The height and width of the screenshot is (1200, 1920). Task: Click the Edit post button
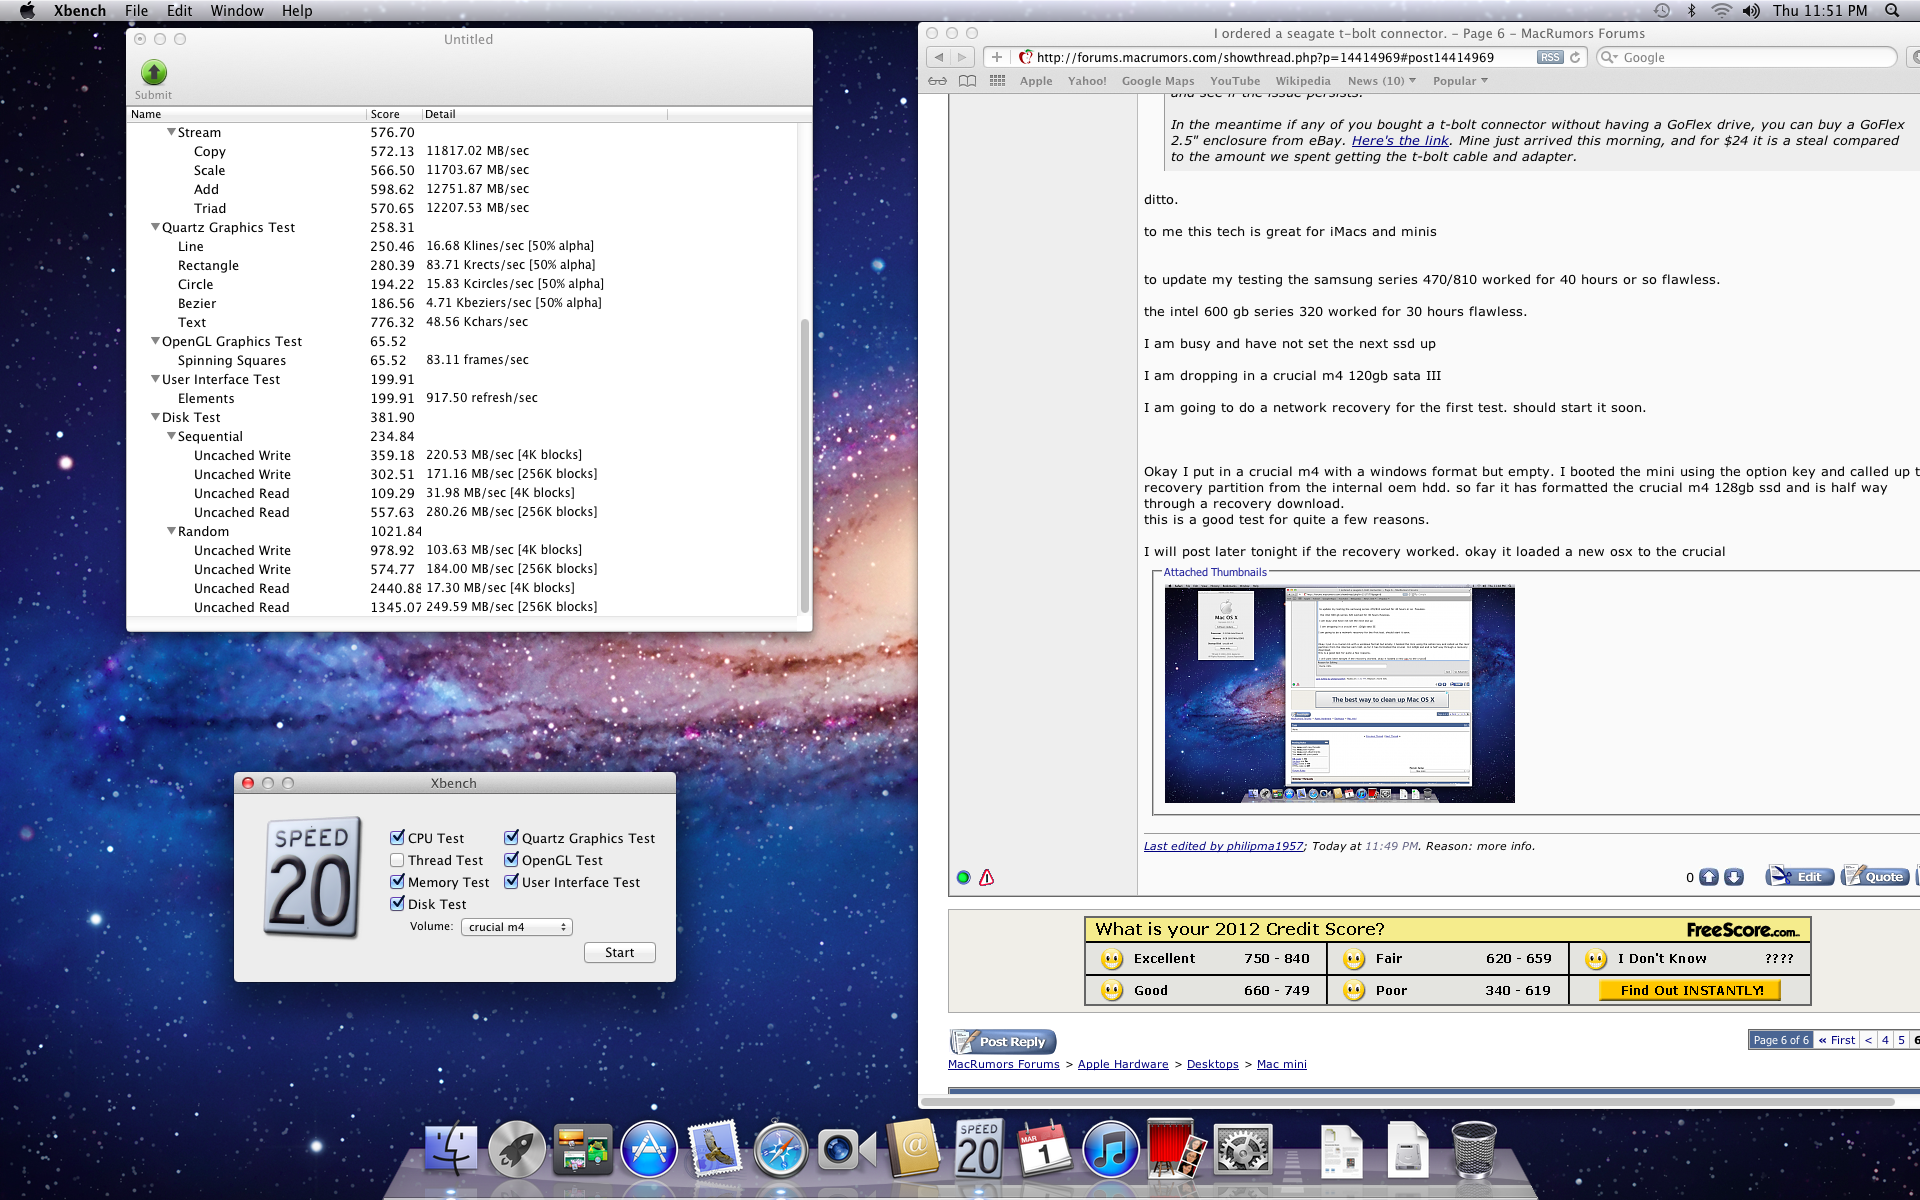click(x=1799, y=876)
